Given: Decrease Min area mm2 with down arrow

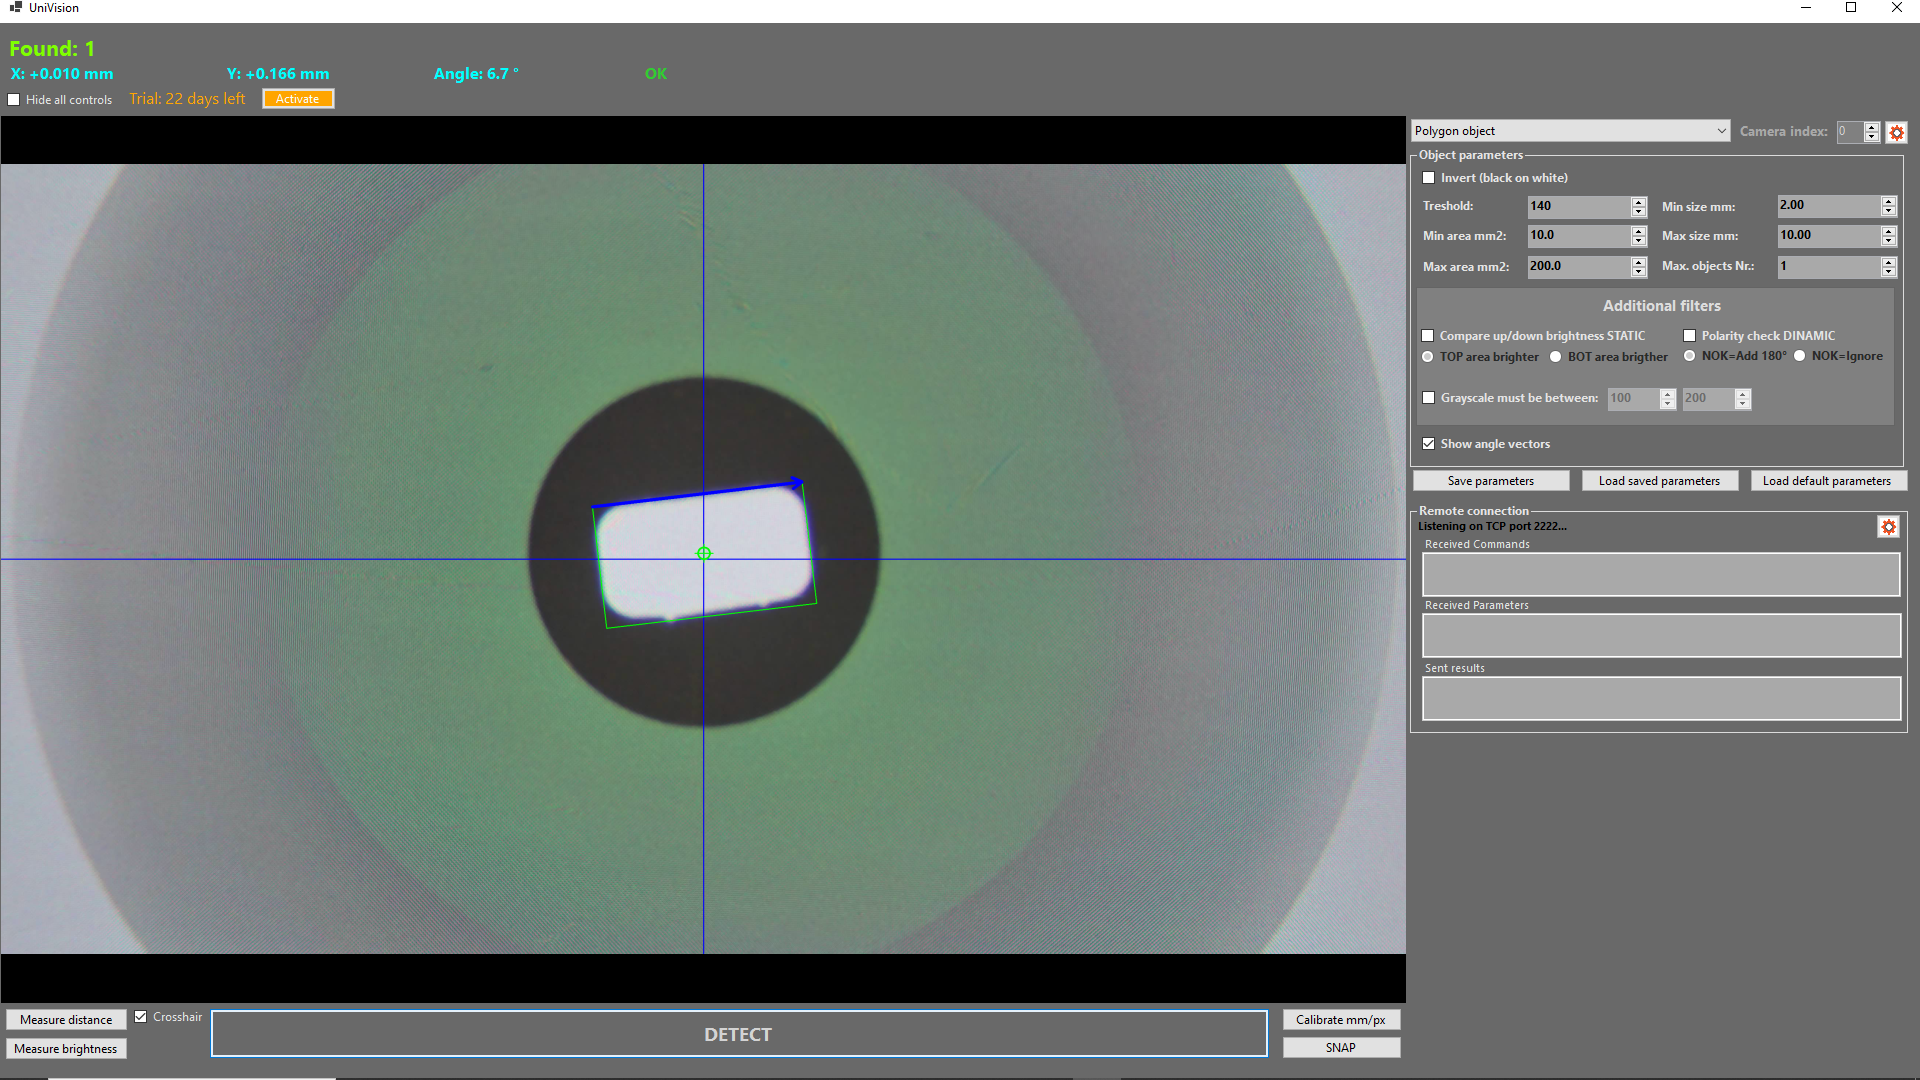Looking at the screenshot, I should pos(1638,241).
